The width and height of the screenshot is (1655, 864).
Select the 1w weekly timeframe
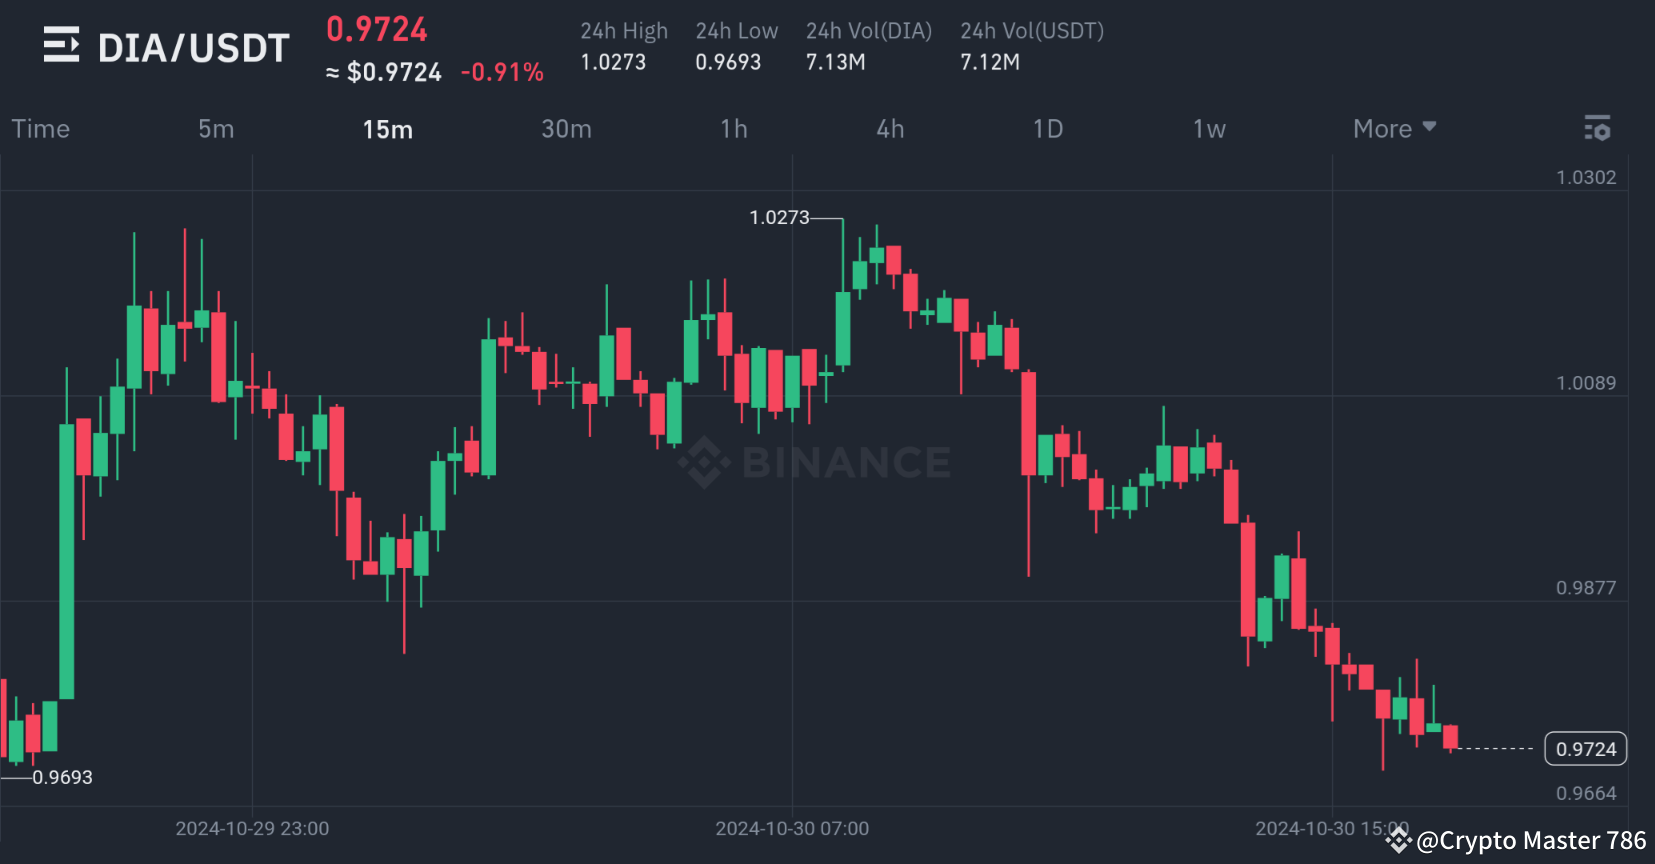click(x=1207, y=128)
